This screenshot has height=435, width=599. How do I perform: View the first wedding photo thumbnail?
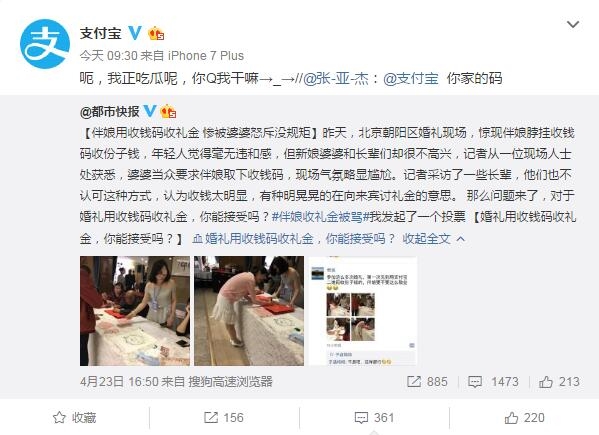click(135, 311)
